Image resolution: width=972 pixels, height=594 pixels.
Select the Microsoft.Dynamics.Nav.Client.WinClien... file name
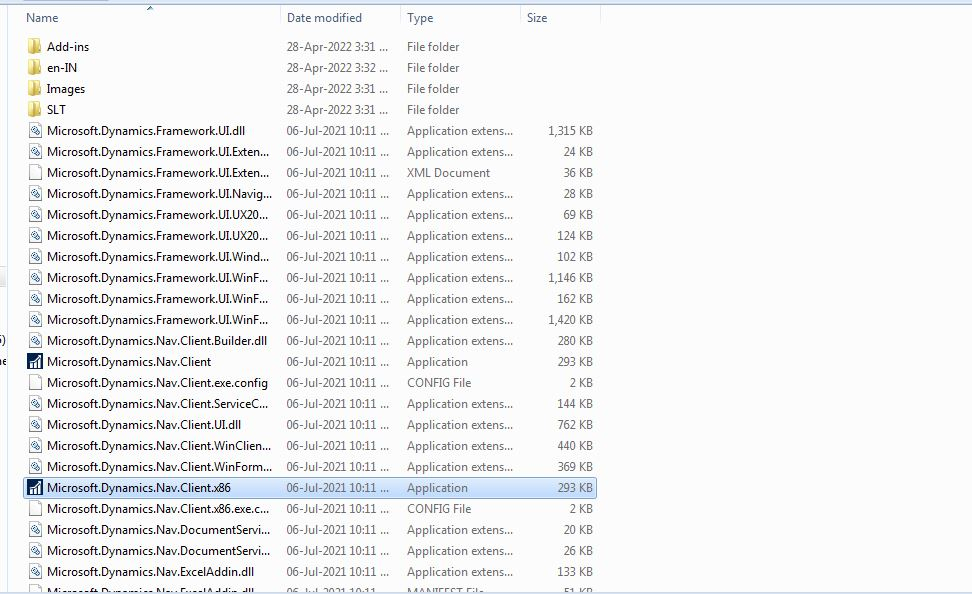tap(159, 446)
